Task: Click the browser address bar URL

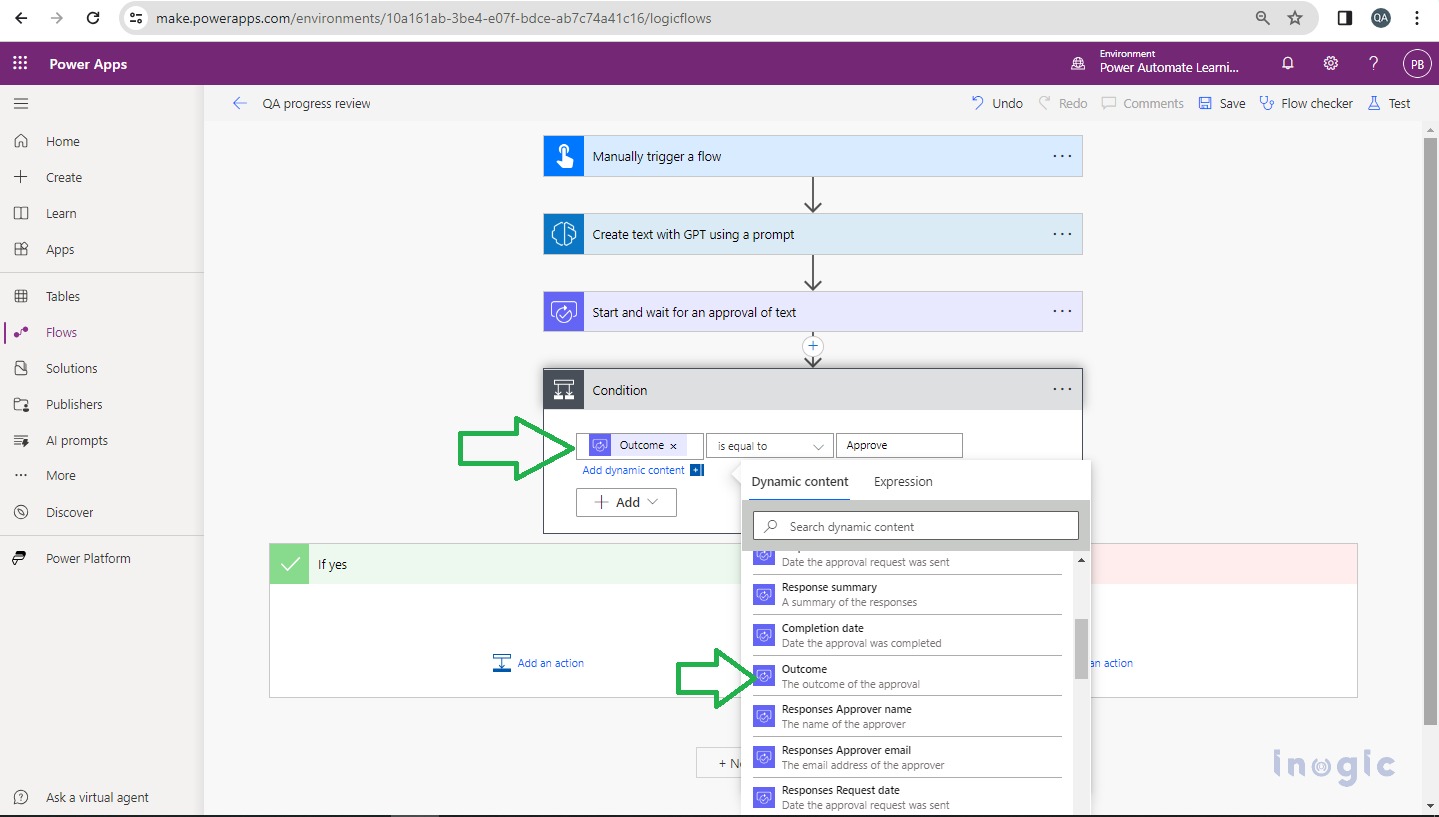Action: [x=434, y=18]
